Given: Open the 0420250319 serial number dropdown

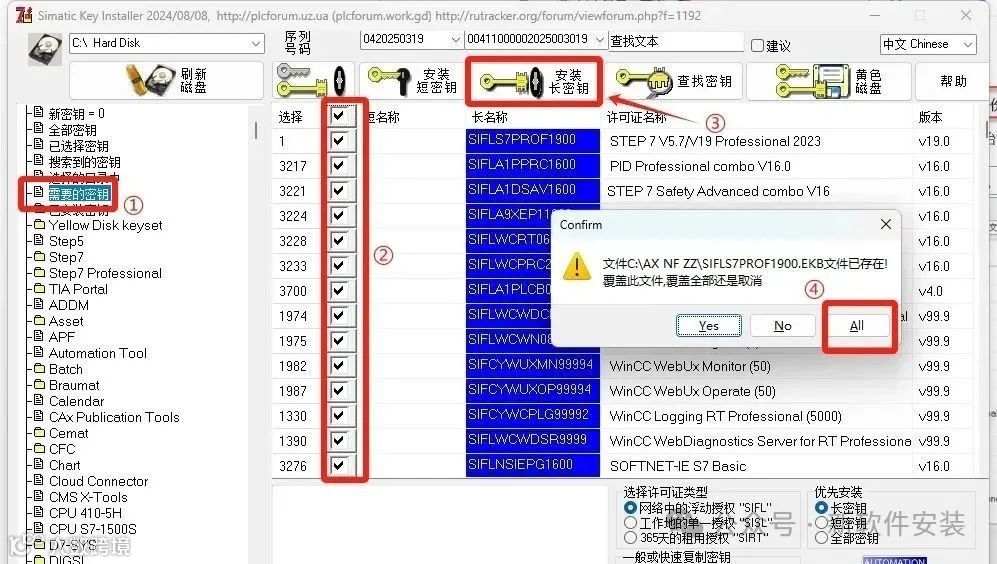Looking at the screenshot, I should (455, 39).
